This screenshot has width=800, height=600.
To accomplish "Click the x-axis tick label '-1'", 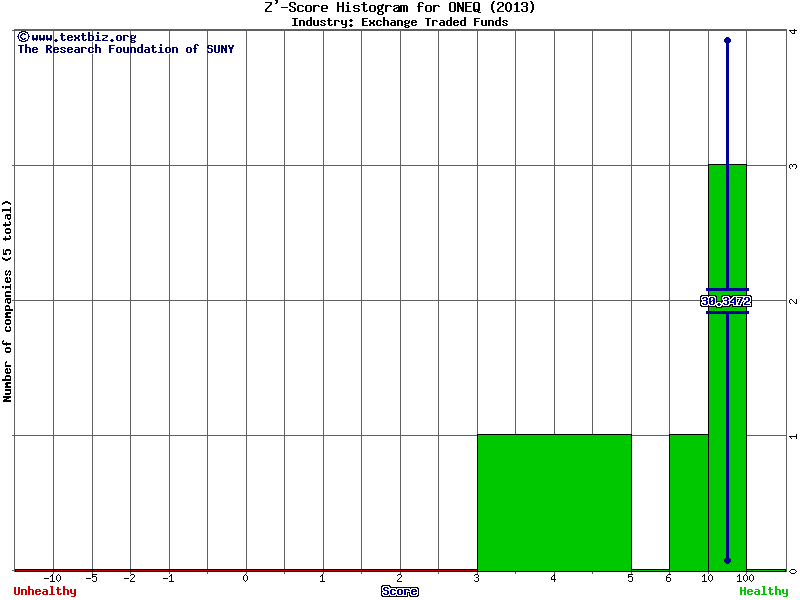I will [x=168, y=578].
